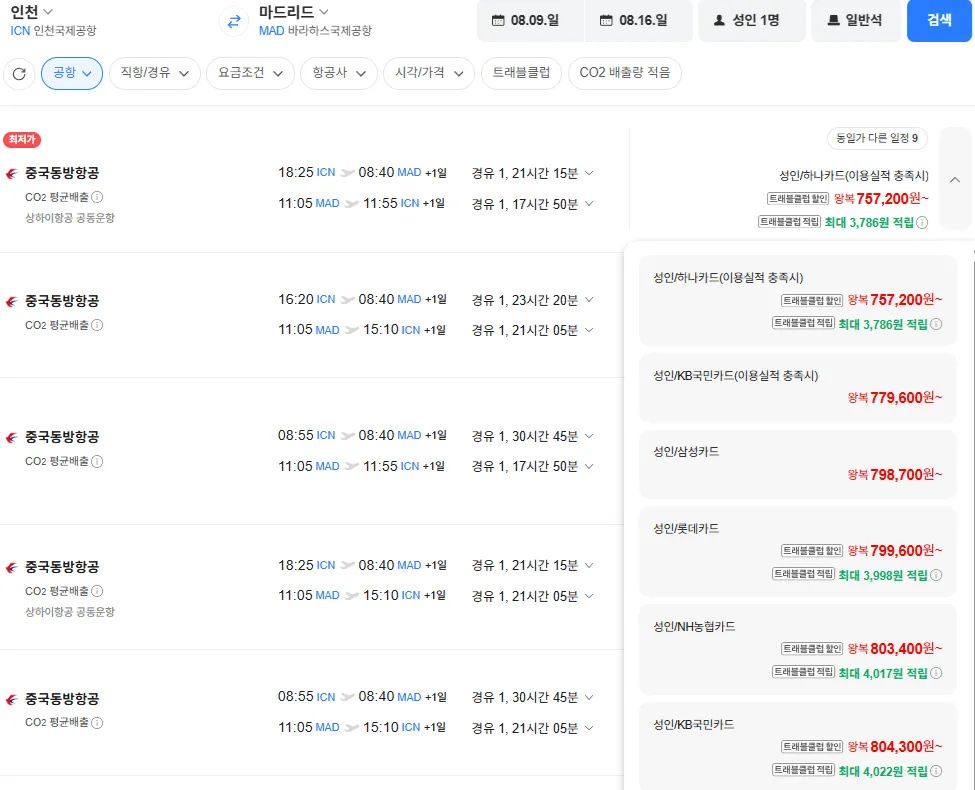Screen dimensions: 975x790
Task: Open return date 08.16 calendar
Action: tap(639, 21)
